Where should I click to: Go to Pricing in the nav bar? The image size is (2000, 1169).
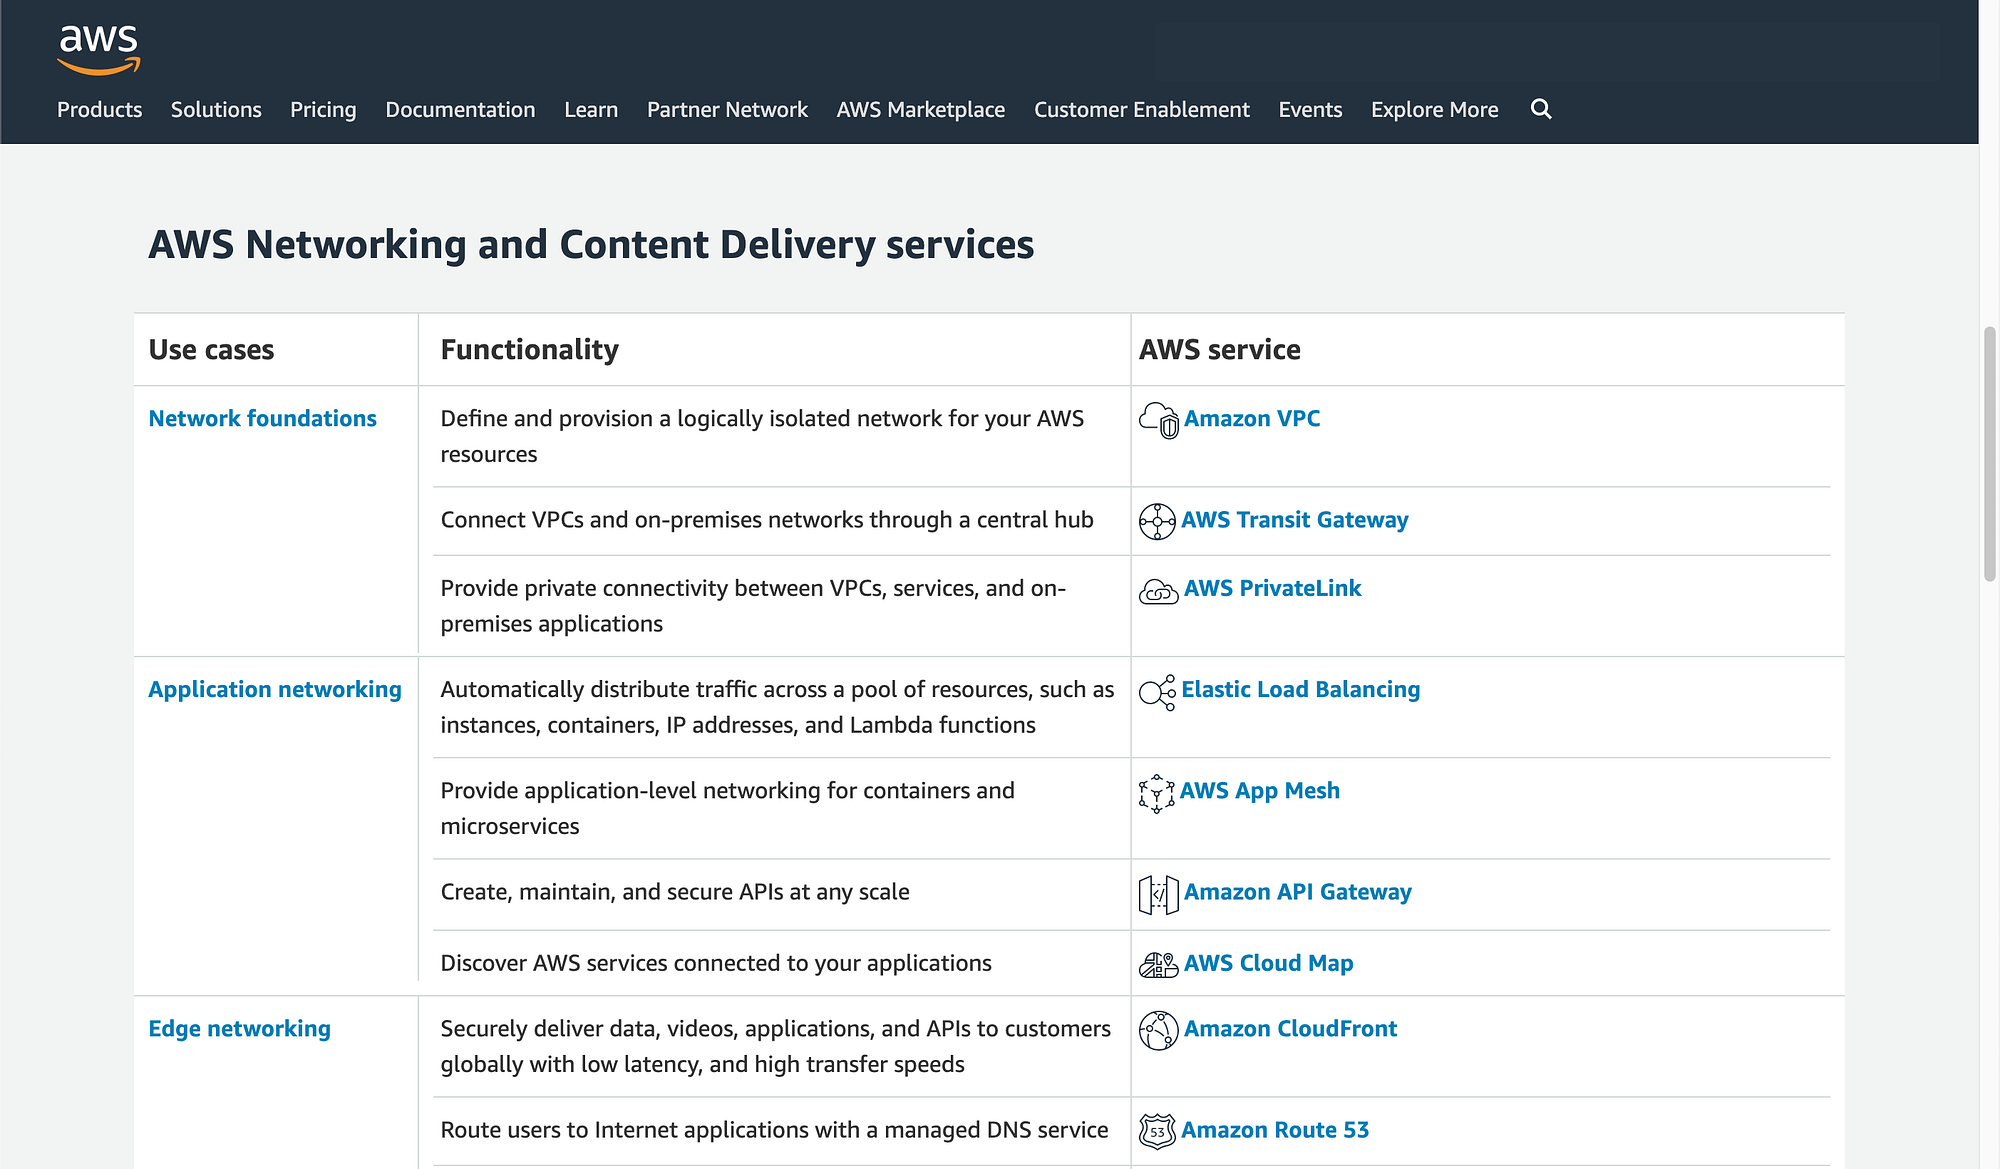tap(323, 109)
